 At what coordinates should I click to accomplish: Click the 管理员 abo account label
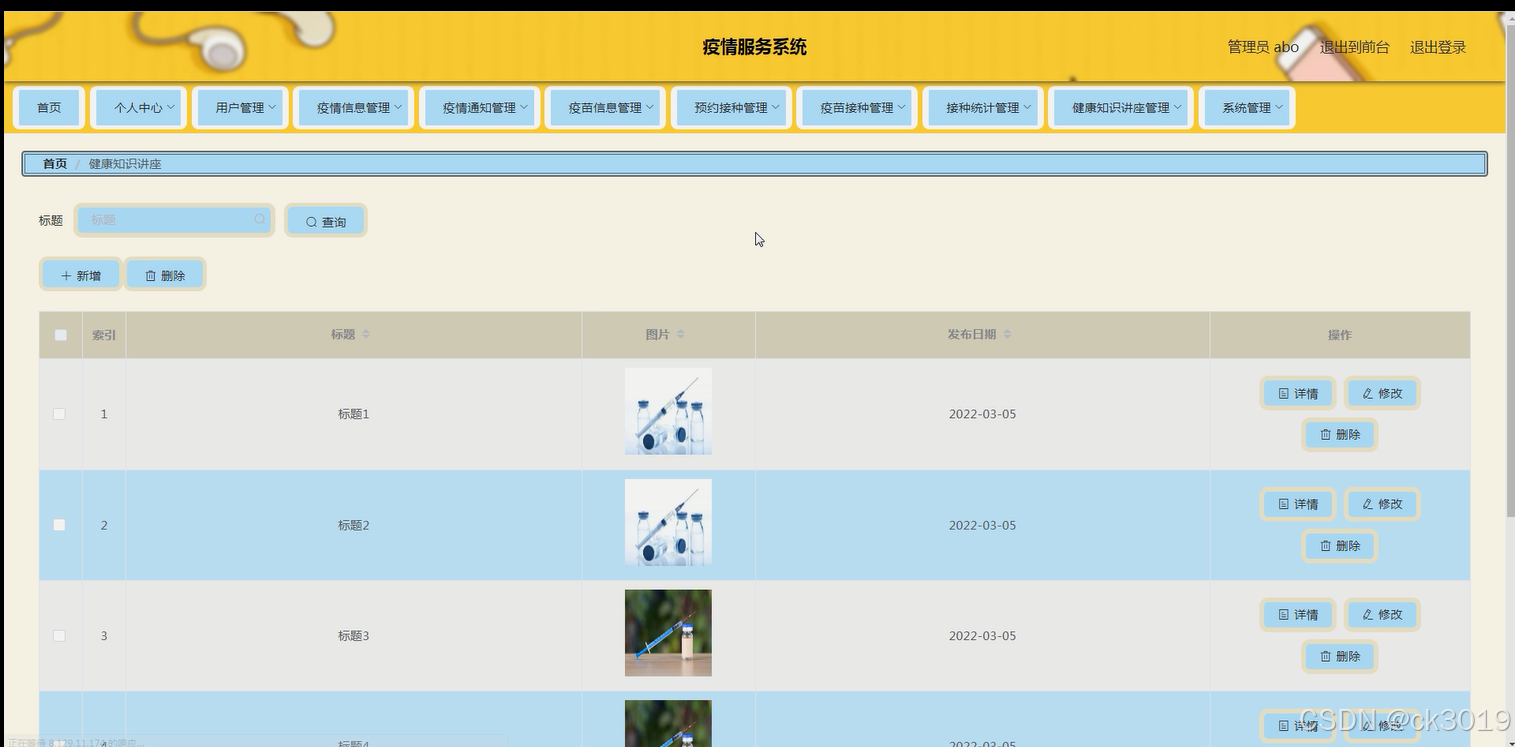[x=1263, y=47]
